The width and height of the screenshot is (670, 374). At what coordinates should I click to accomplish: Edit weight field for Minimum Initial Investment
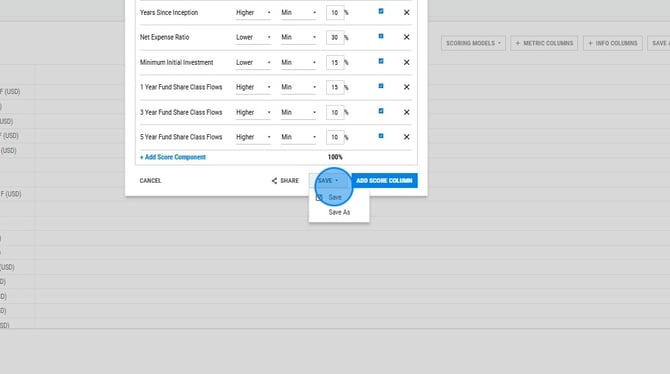[335, 62]
